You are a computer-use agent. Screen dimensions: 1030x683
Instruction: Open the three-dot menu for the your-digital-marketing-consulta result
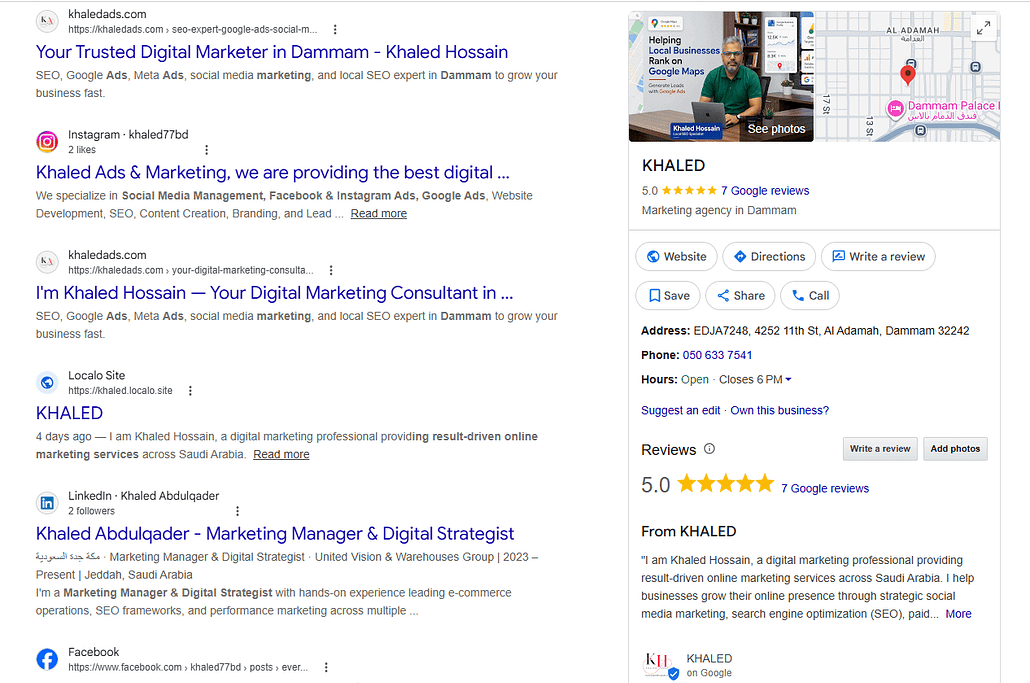pyautogui.click(x=331, y=270)
